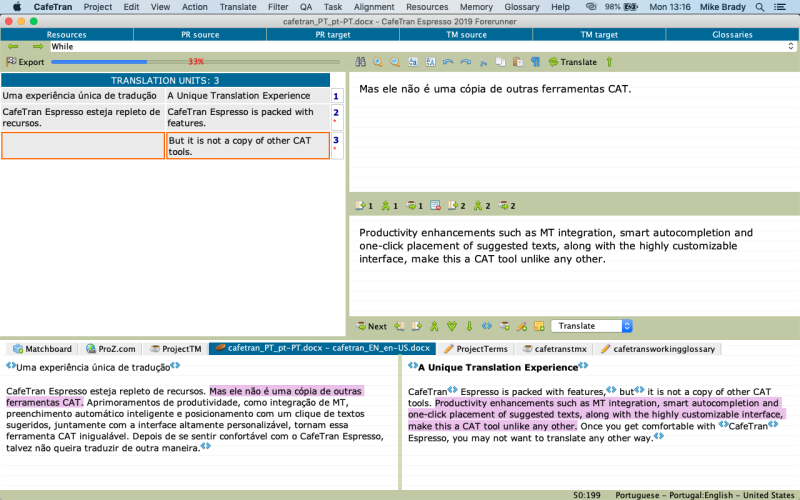This screenshot has height=500, width=800.
Task: Click the document with red remove icon
Action: click(x=435, y=206)
